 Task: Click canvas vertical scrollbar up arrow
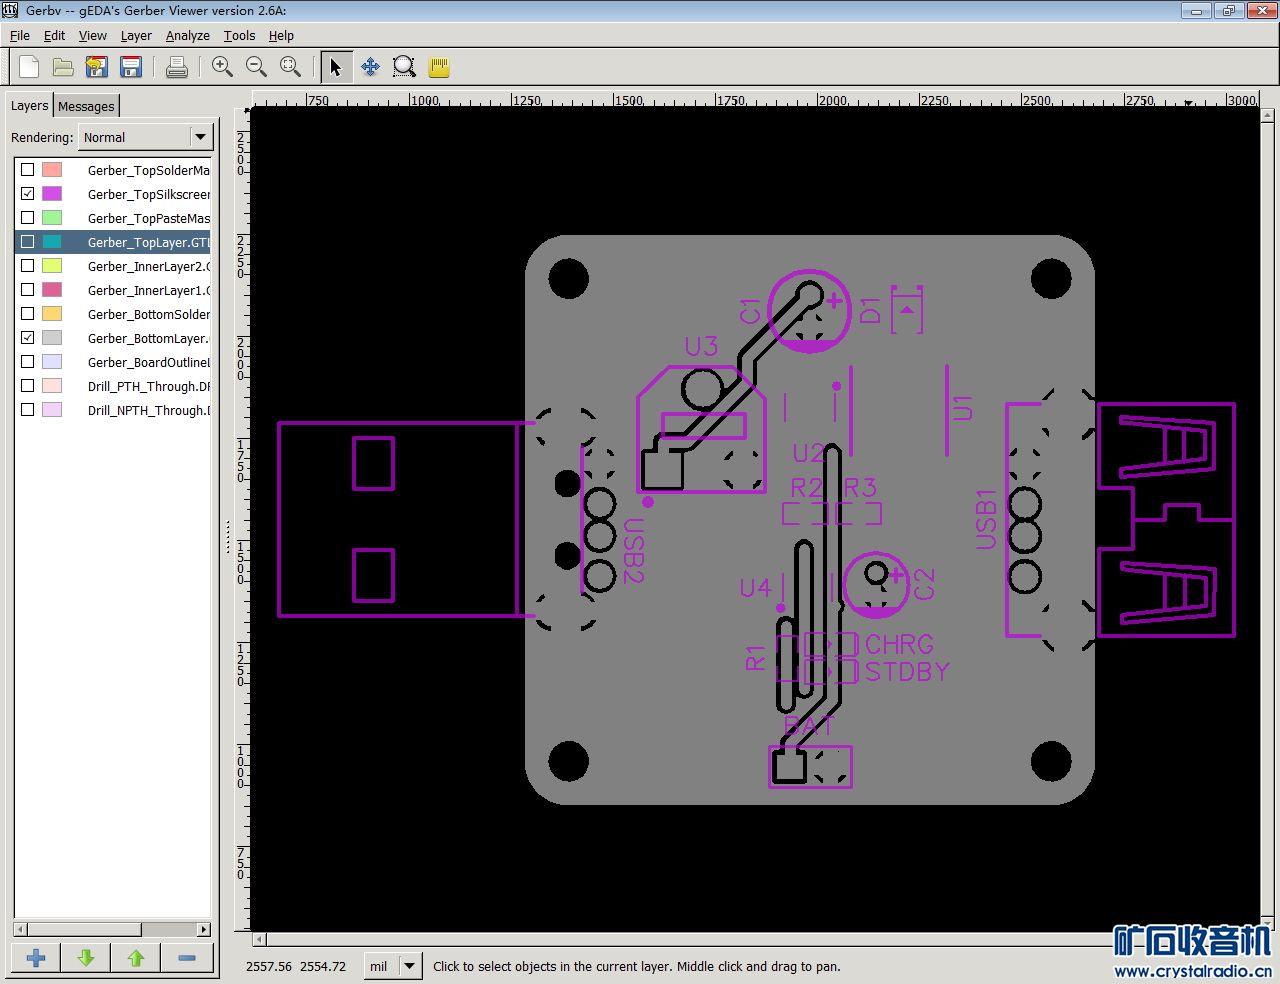[x=1268, y=113]
